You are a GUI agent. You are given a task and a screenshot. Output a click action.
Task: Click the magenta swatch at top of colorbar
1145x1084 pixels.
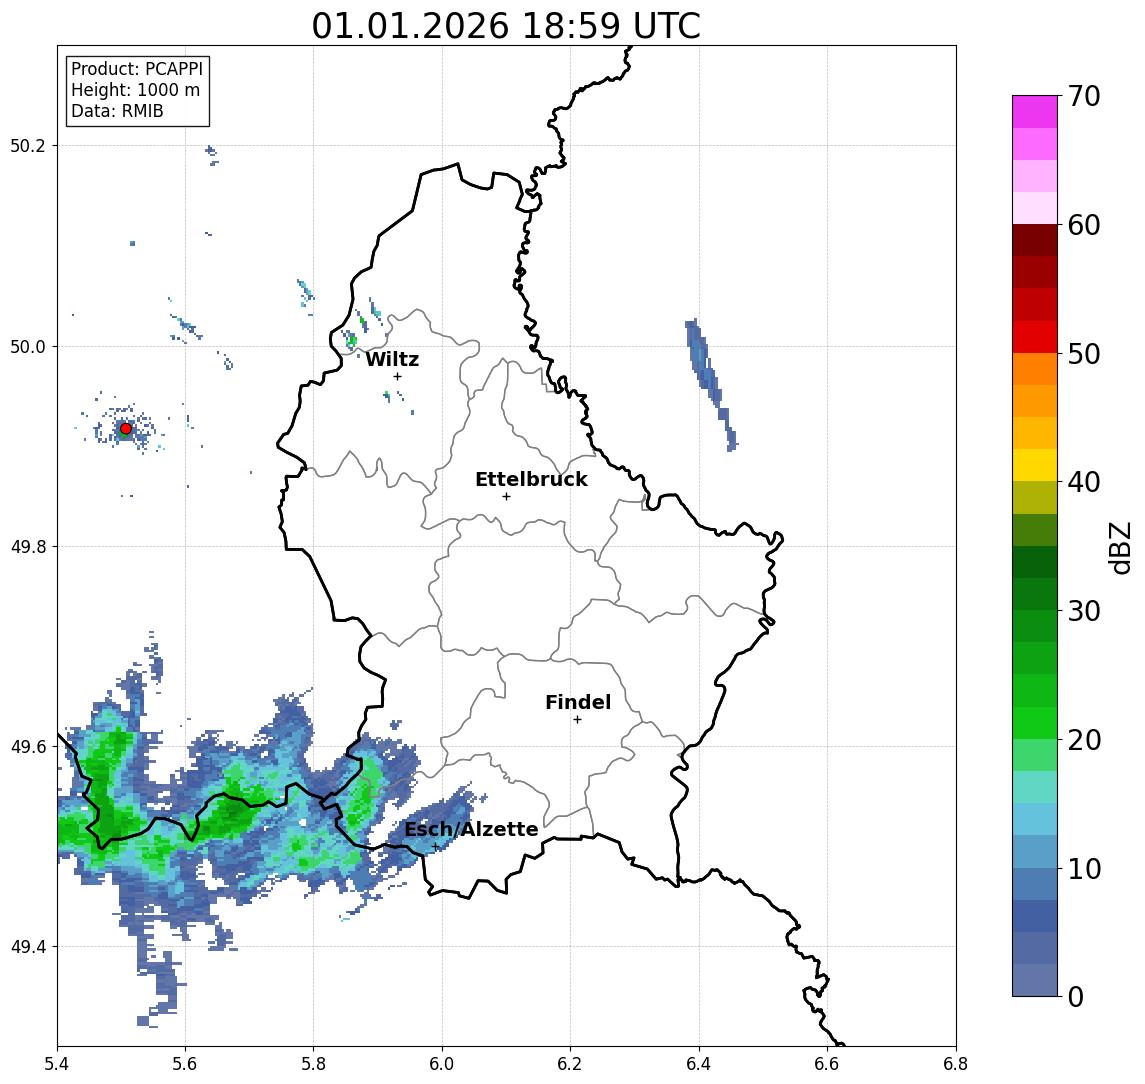point(1035,112)
